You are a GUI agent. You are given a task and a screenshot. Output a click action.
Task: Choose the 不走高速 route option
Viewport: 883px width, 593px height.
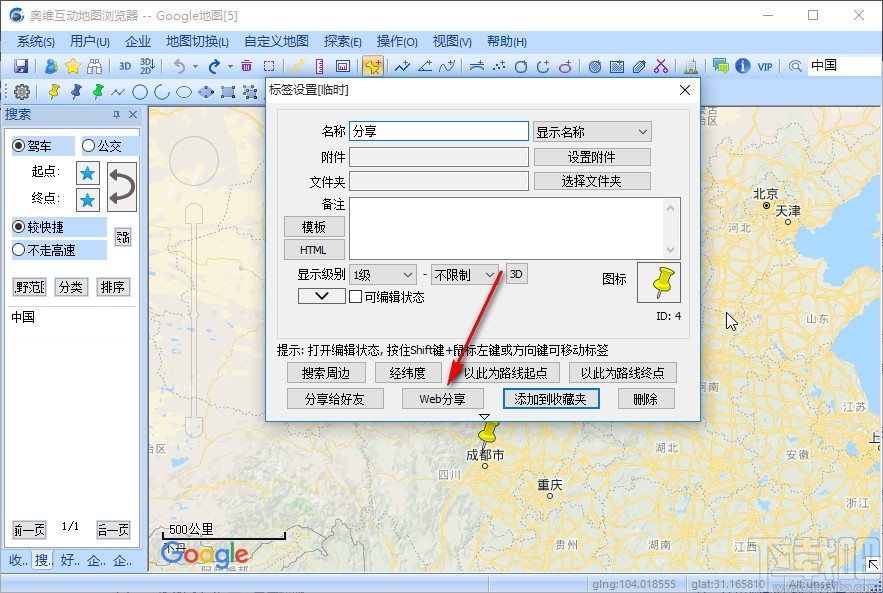click(x=19, y=250)
